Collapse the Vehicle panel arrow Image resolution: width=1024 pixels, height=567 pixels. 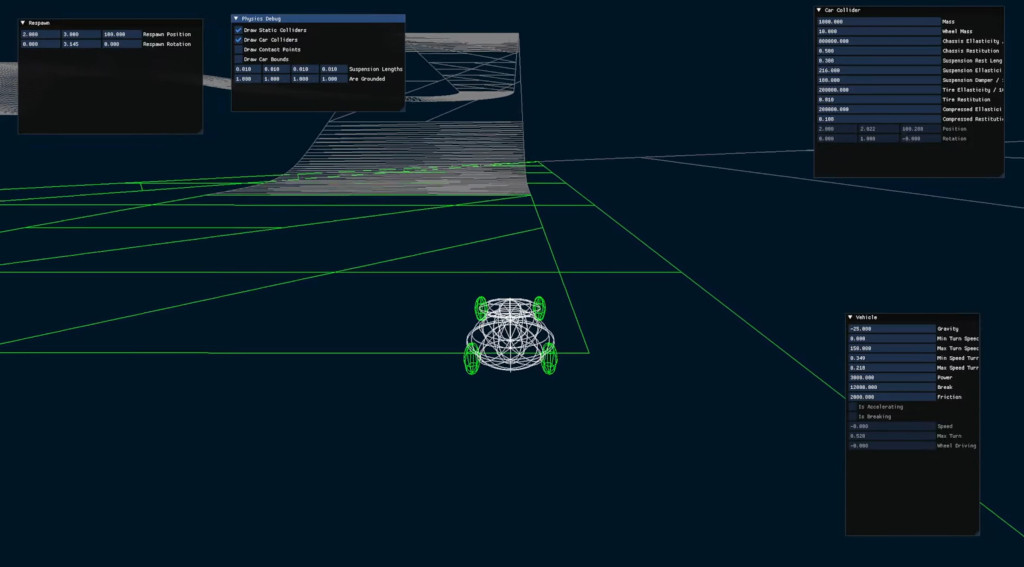coord(851,317)
